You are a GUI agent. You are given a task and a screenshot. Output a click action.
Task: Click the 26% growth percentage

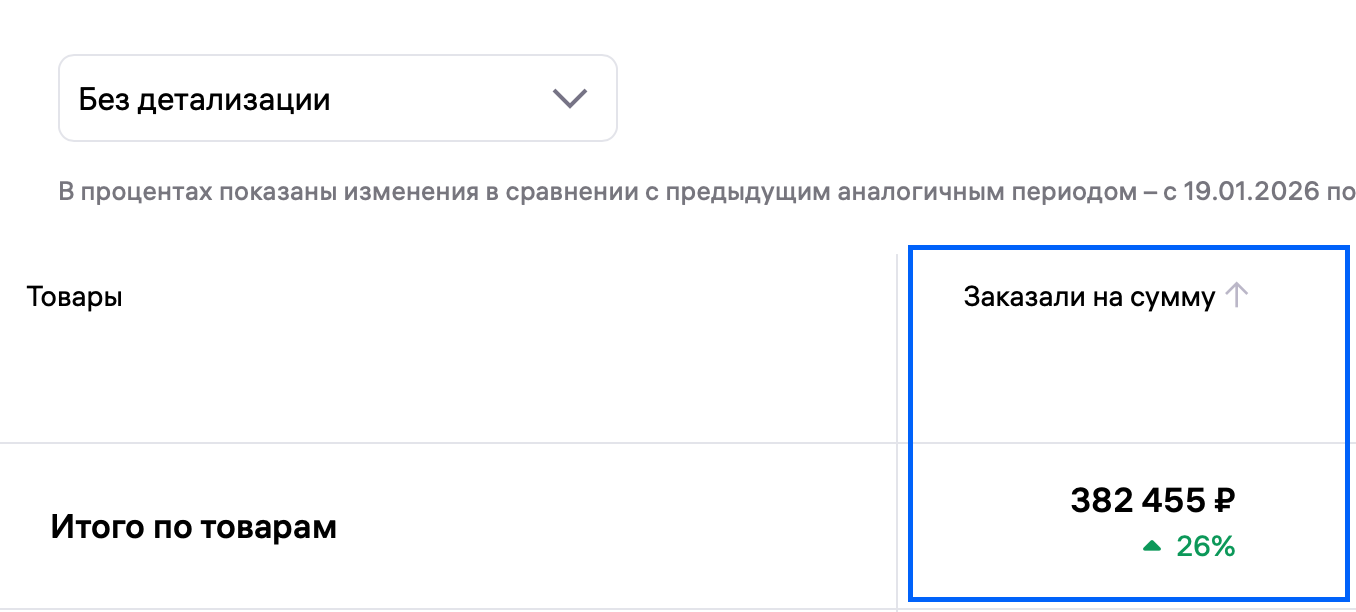click(1205, 546)
